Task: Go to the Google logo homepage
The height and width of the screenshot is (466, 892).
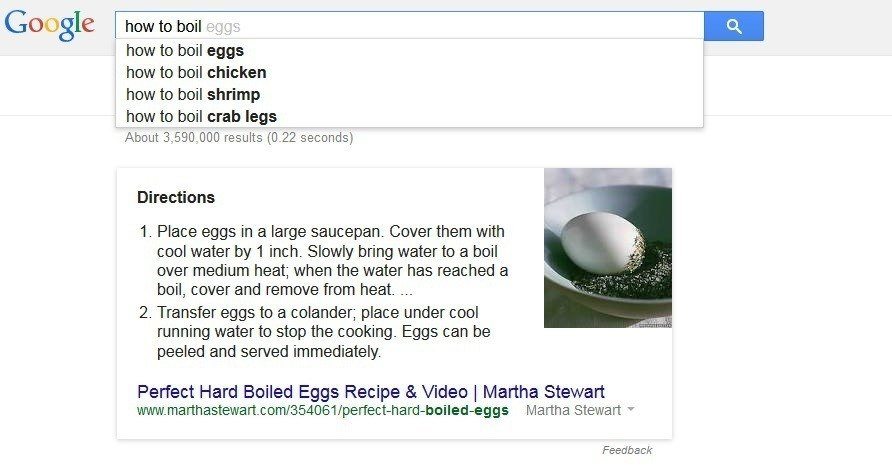Action: point(49,26)
